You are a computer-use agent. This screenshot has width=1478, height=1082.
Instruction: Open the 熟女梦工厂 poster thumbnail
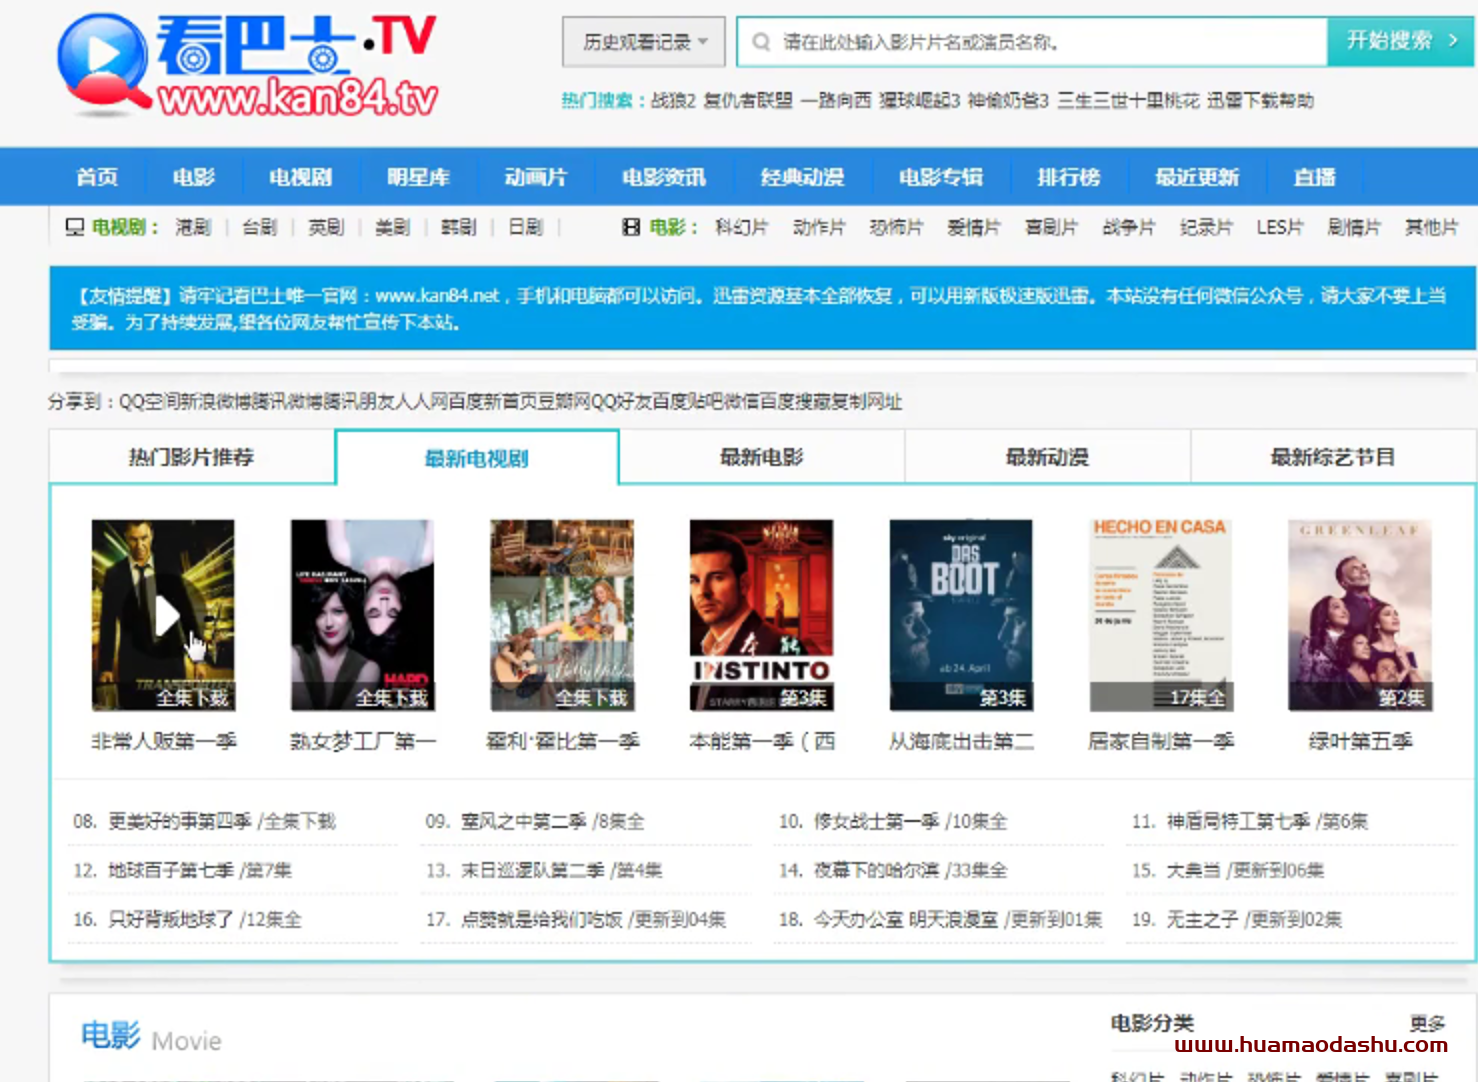[x=362, y=615]
